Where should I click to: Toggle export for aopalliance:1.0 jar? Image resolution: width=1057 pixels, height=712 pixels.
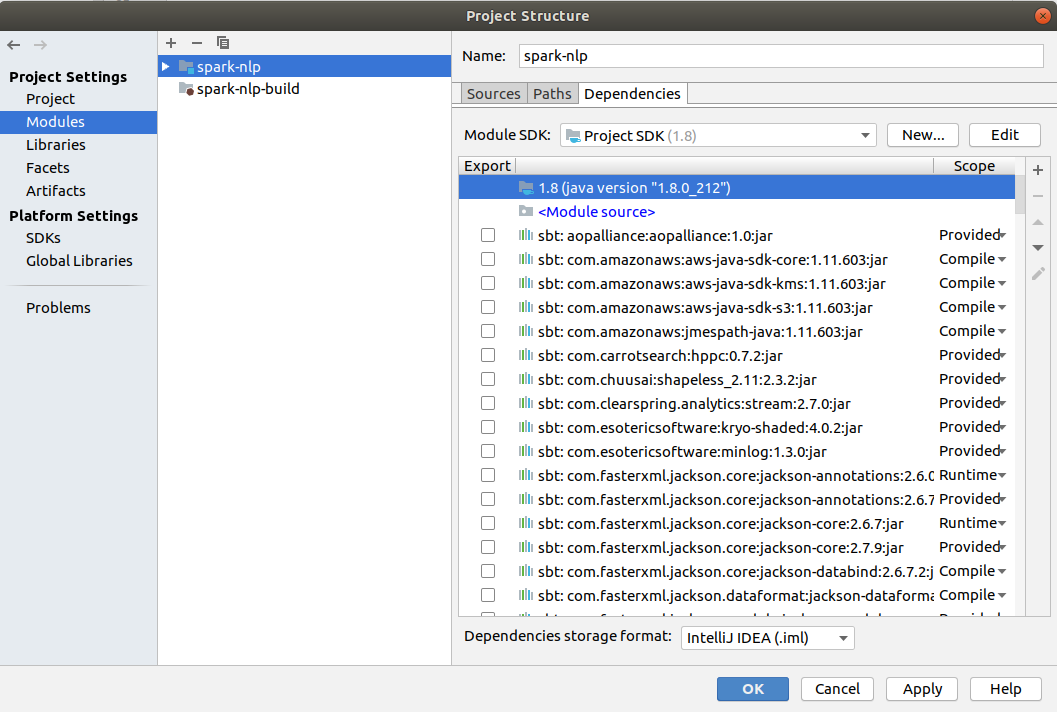[488, 235]
